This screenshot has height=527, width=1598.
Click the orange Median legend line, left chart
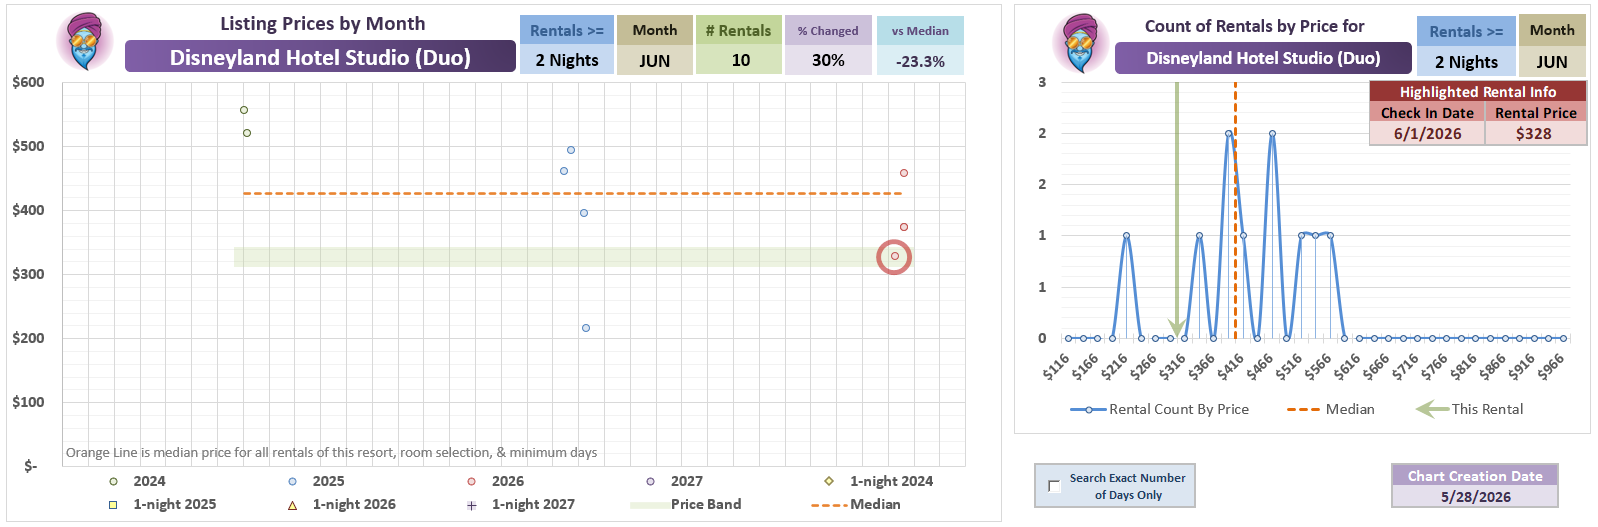pyautogui.click(x=829, y=505)
